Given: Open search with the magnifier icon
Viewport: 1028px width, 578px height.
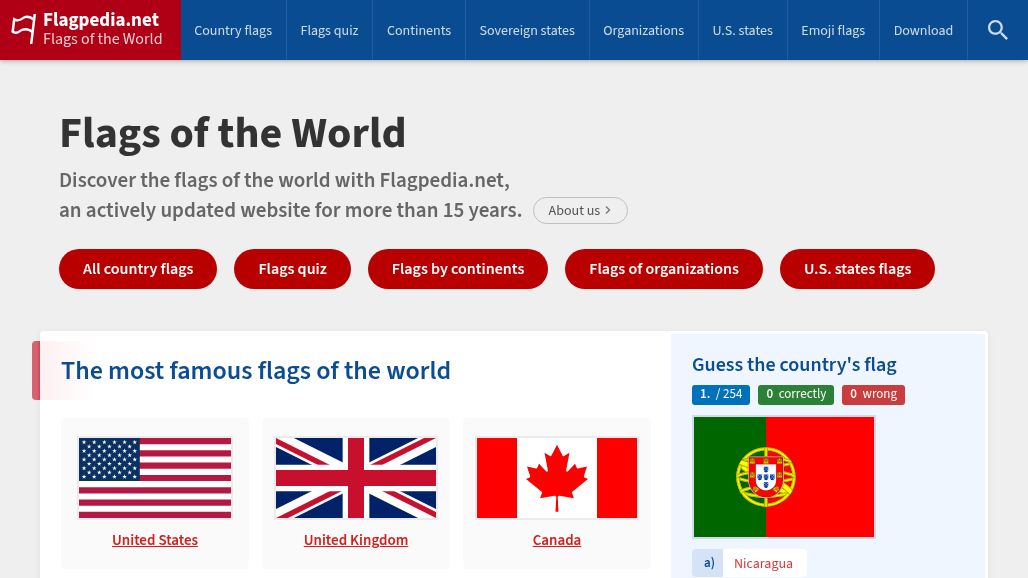Looking at the screenshot, I should [997, 30].
